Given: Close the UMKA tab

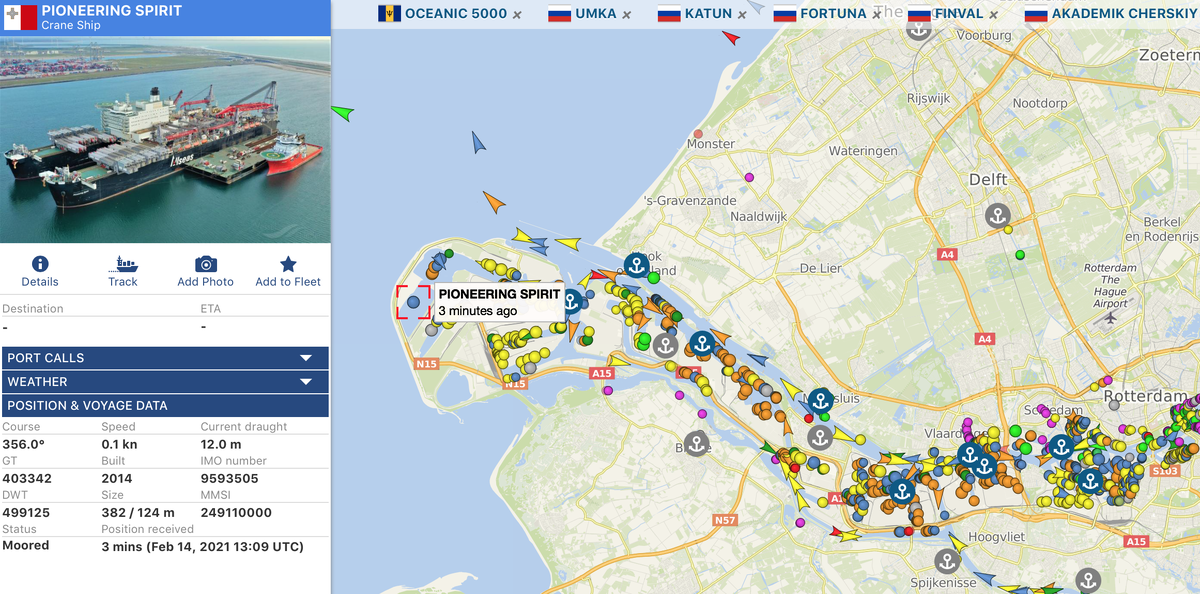Looking at the screenshot, I should 627,15.
